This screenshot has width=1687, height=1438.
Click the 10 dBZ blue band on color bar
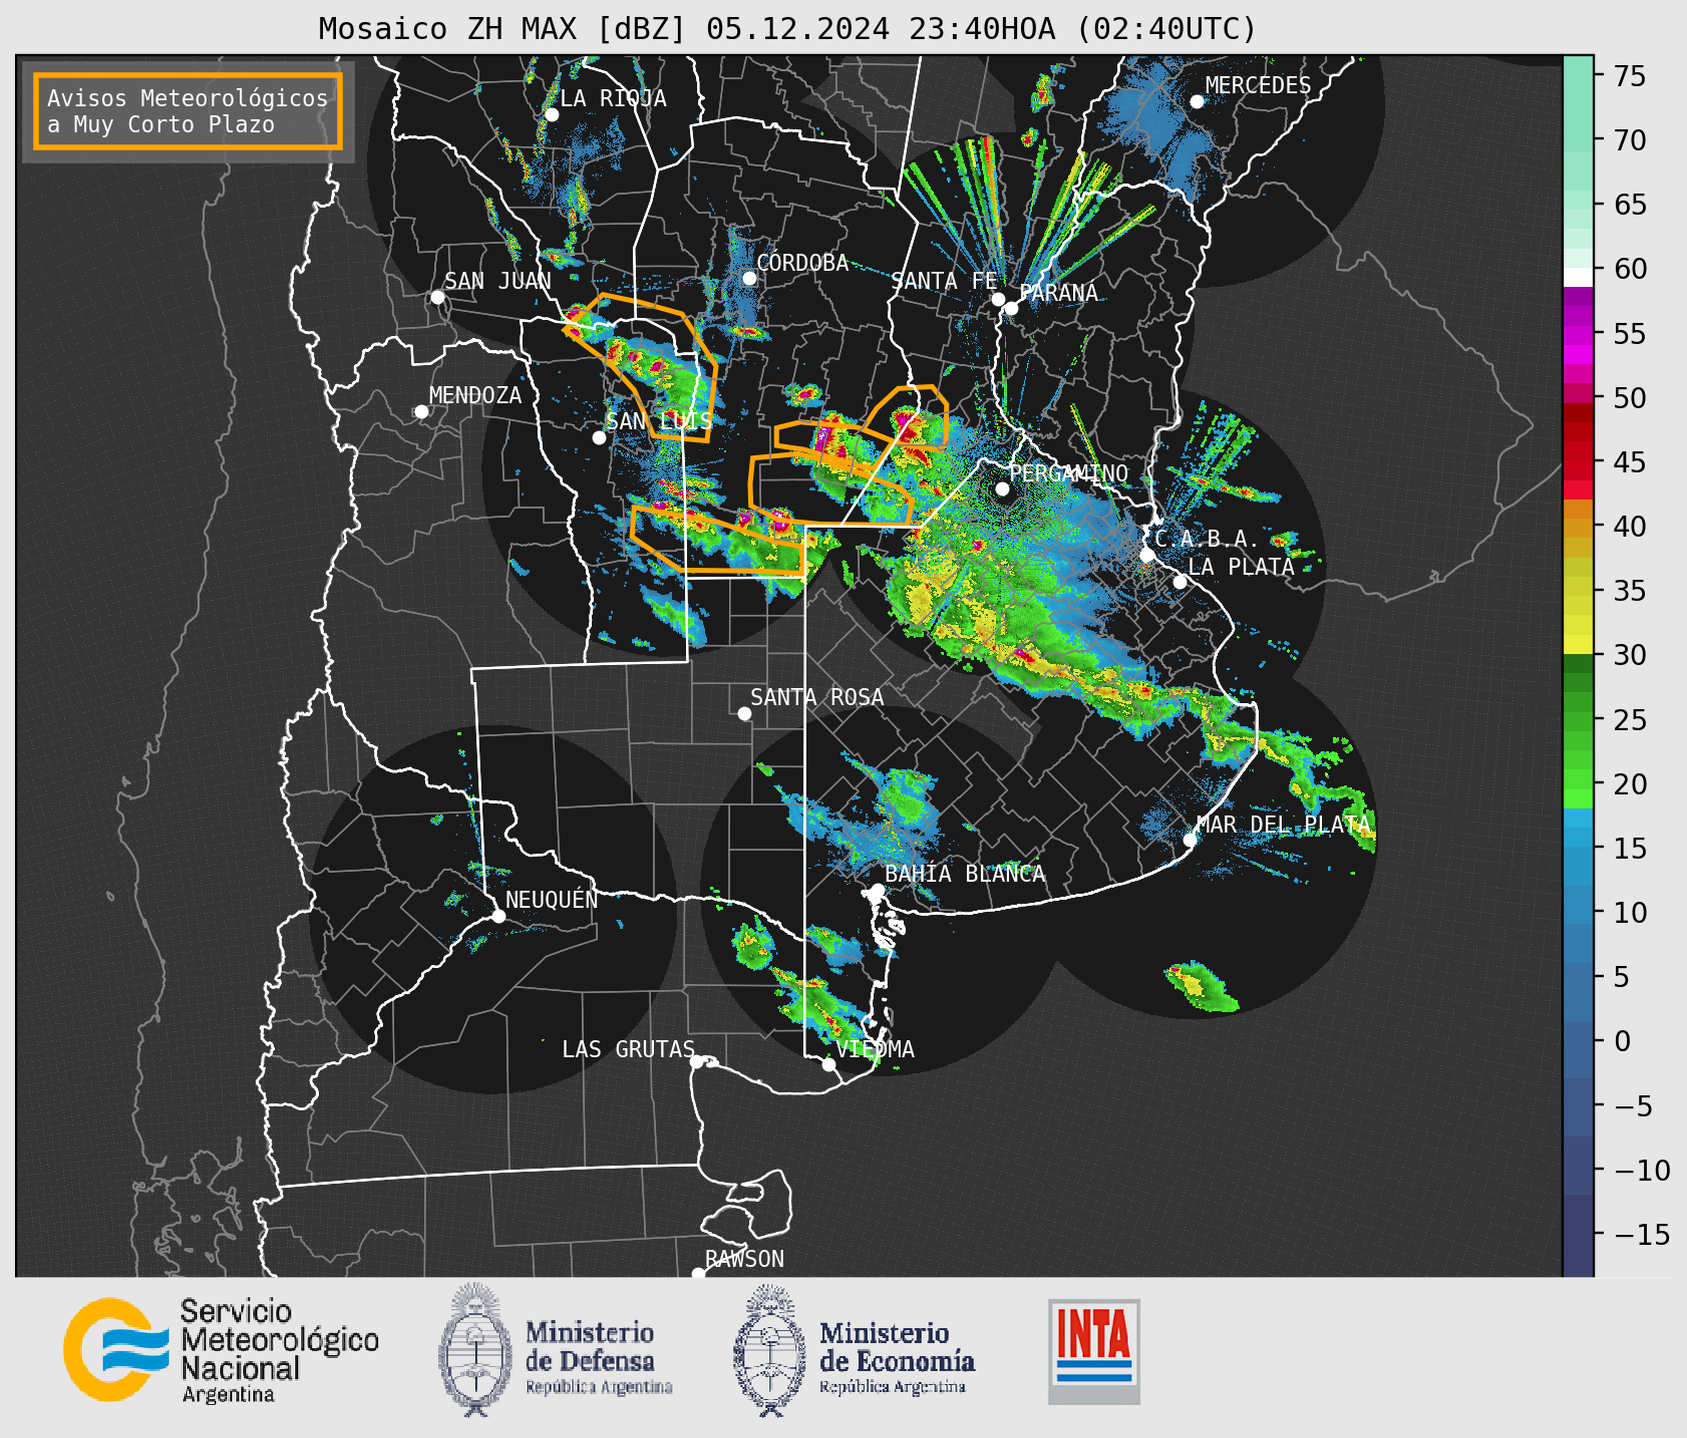(x=1578, y=912)
